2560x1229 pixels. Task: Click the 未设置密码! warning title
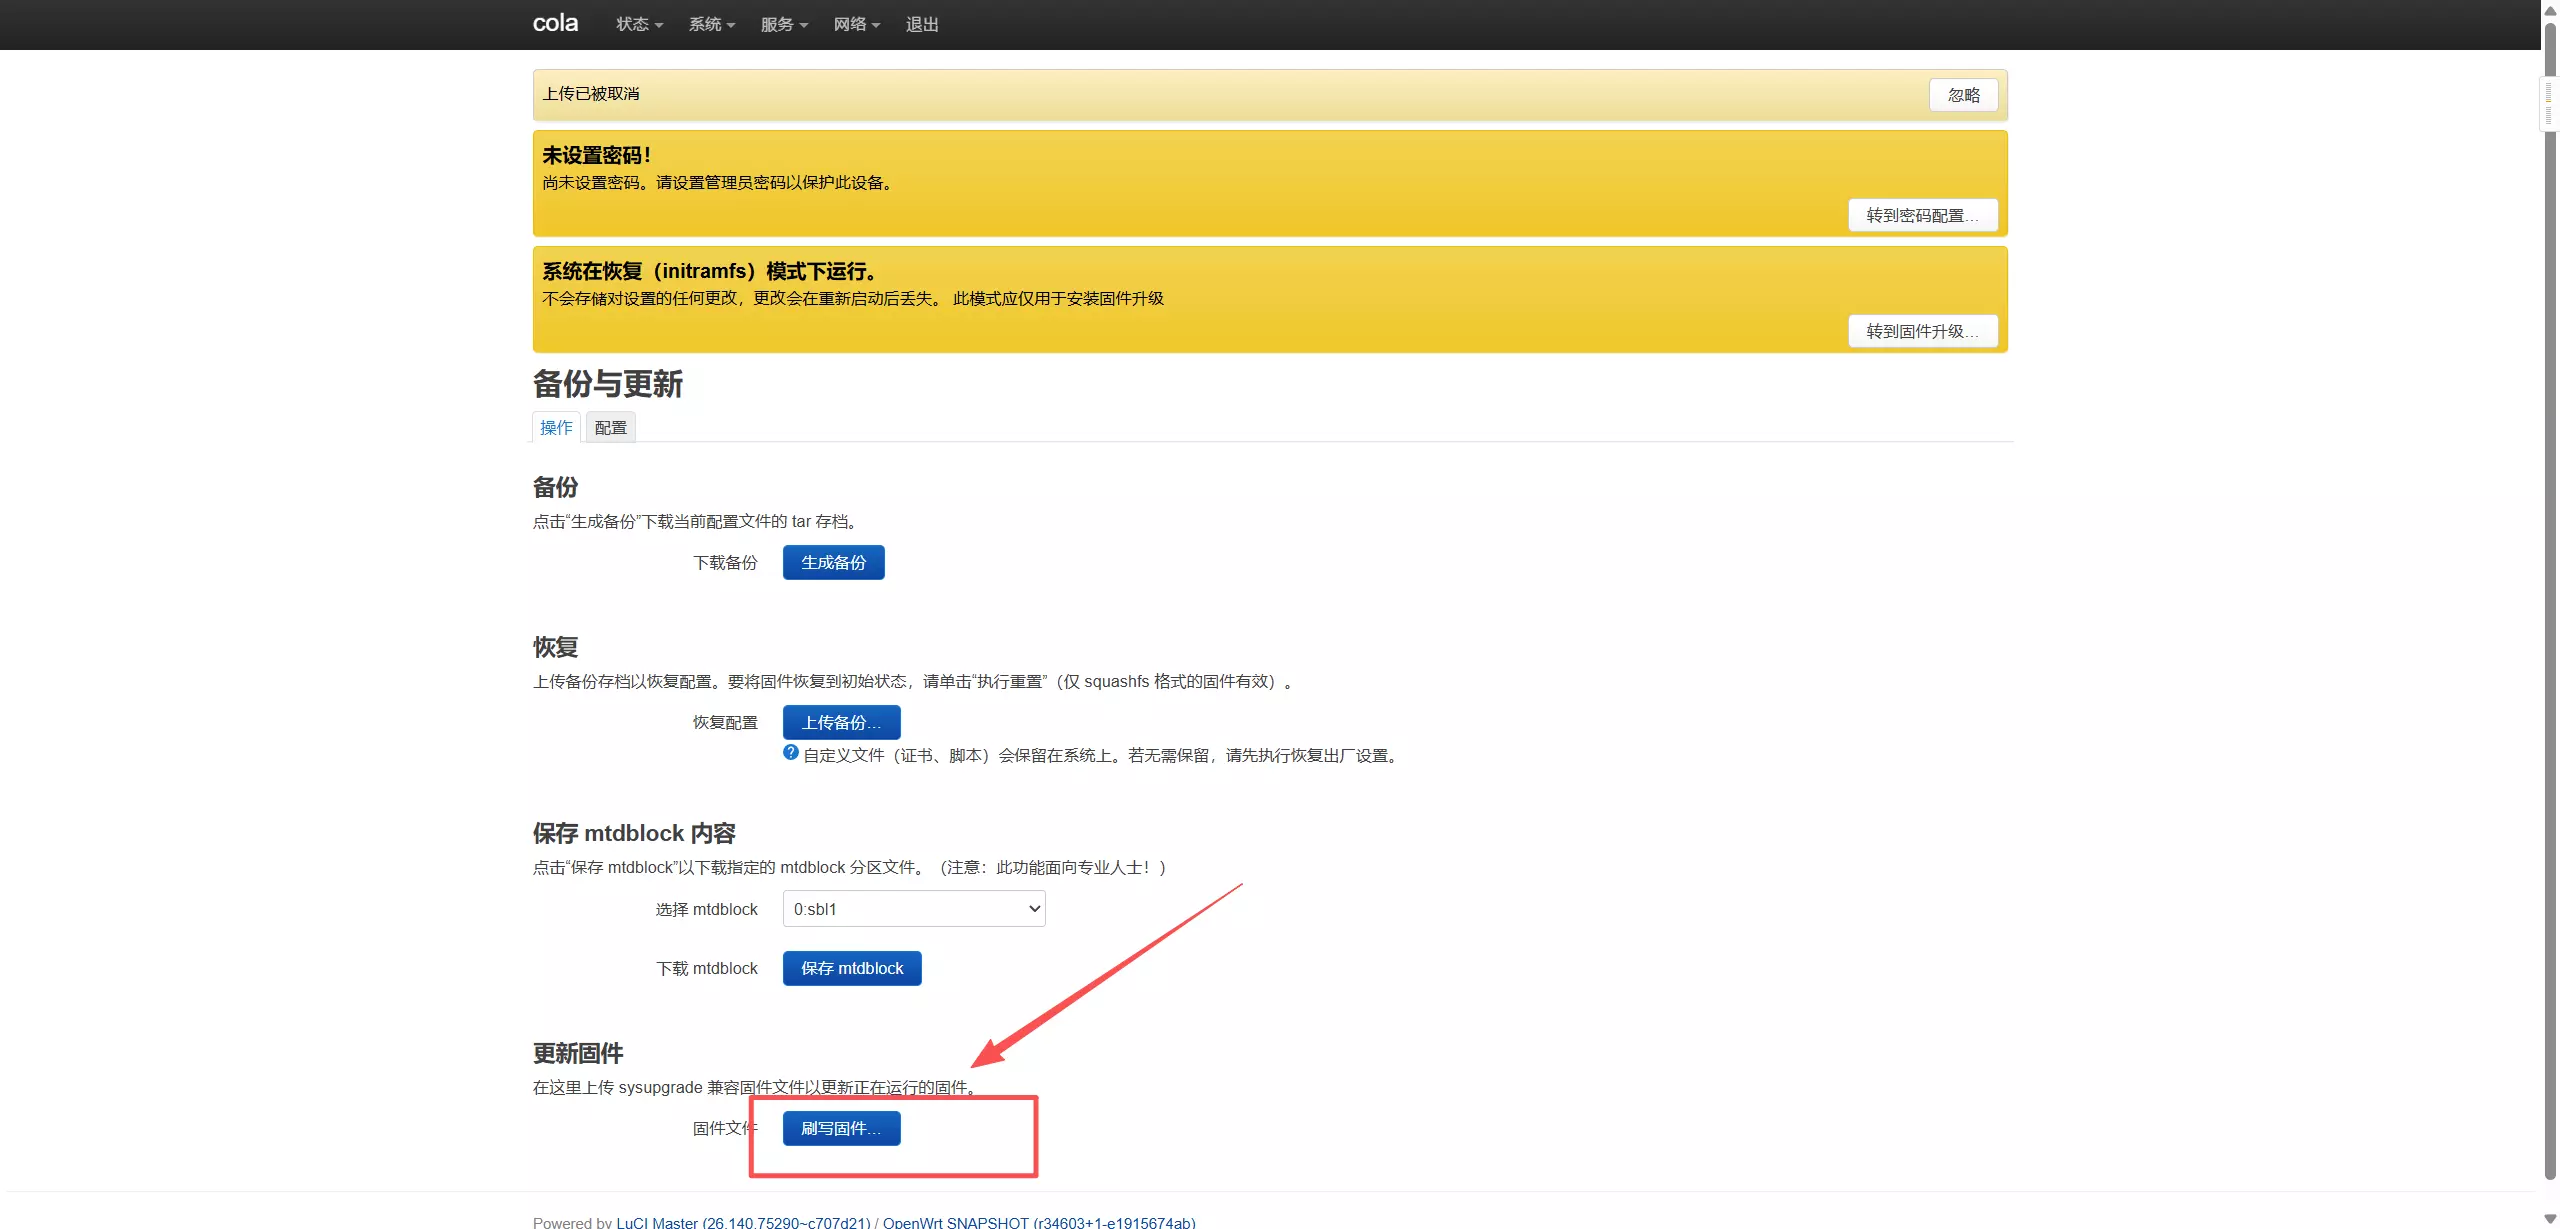(x=597, y=155)
